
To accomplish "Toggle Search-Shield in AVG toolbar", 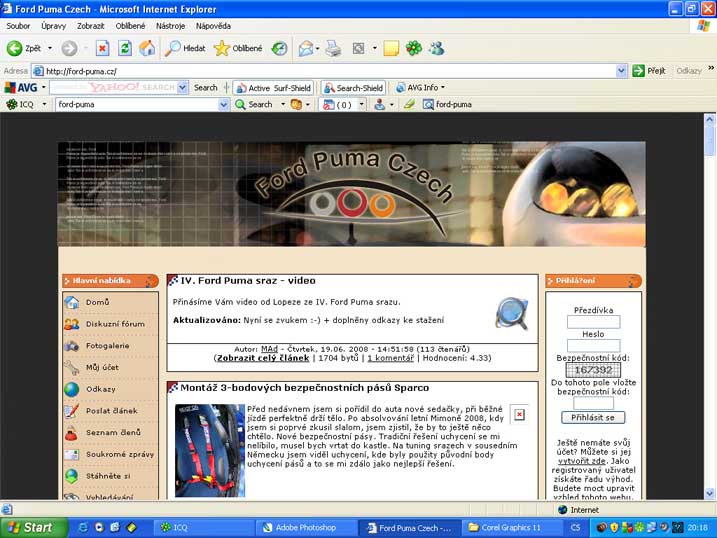I will coord(353,88).
